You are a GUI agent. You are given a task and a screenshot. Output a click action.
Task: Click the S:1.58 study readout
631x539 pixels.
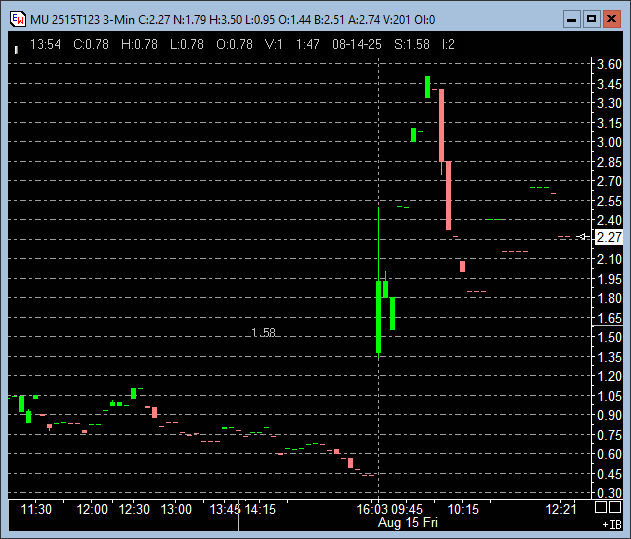[x=412, y=44]
